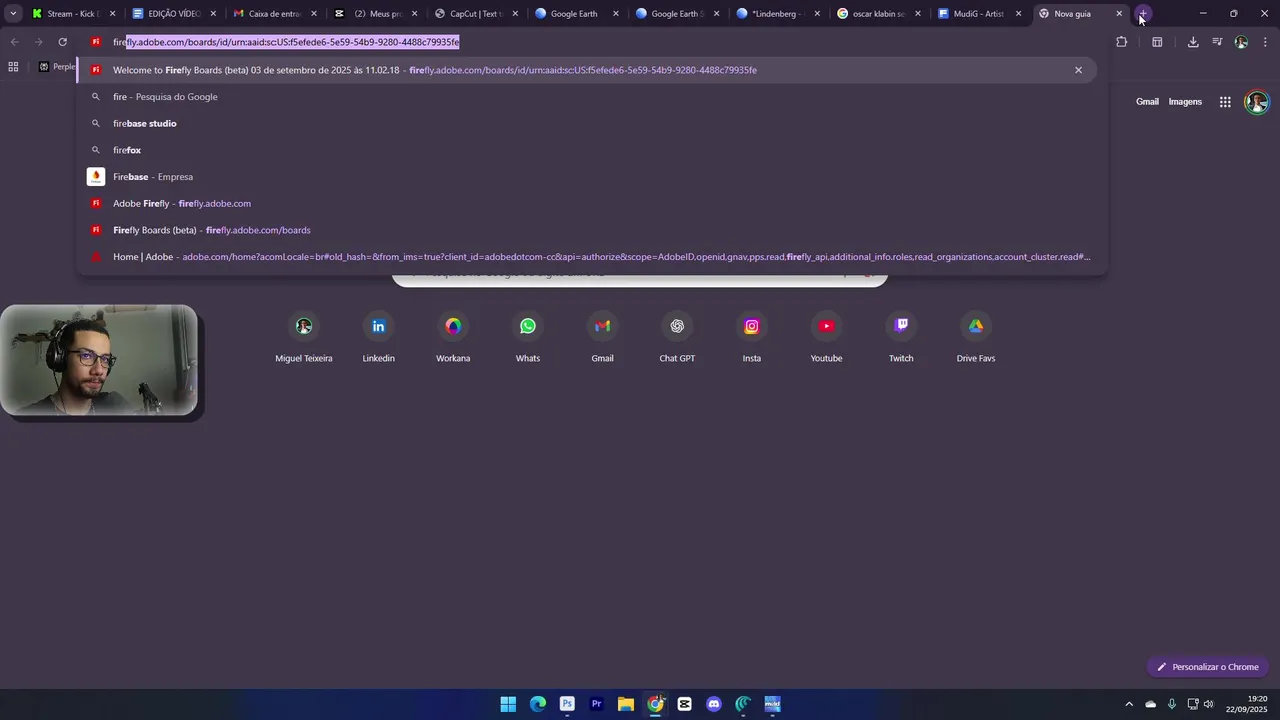
Task: Switch to the CapCut Text tab
Action: 477,14
